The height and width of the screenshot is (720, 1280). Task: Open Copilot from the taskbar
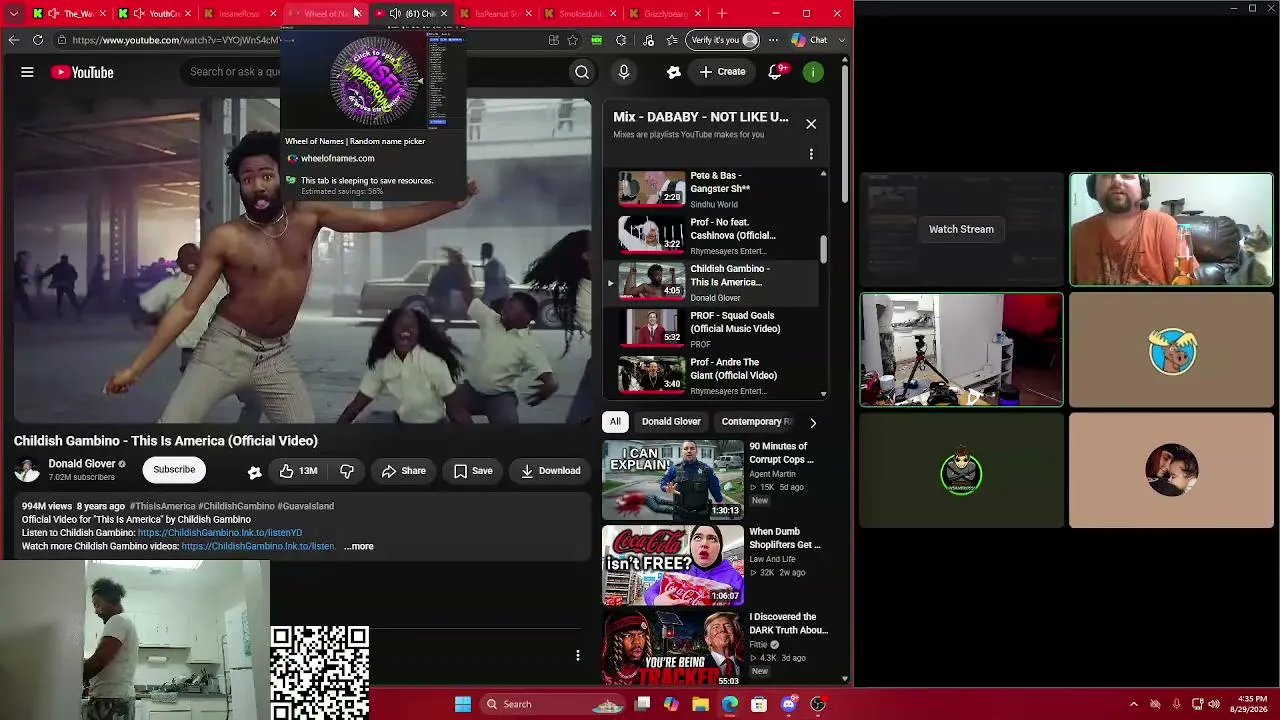672,704
